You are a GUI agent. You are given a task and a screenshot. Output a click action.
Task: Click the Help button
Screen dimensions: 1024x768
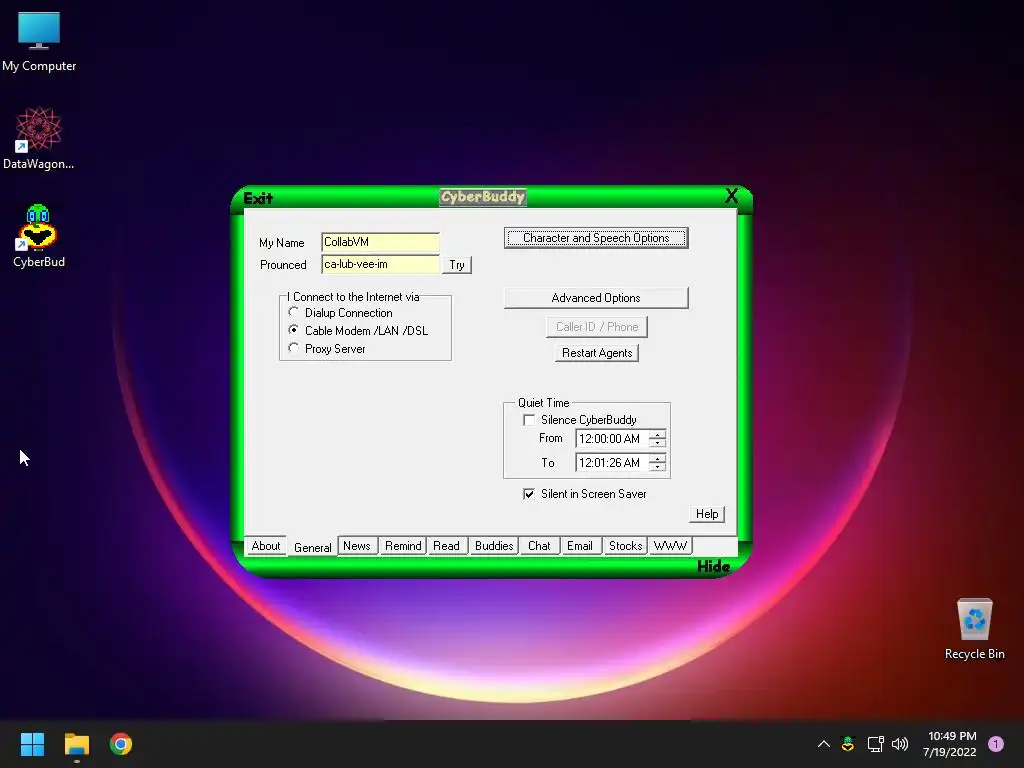[x=707, y=514]
